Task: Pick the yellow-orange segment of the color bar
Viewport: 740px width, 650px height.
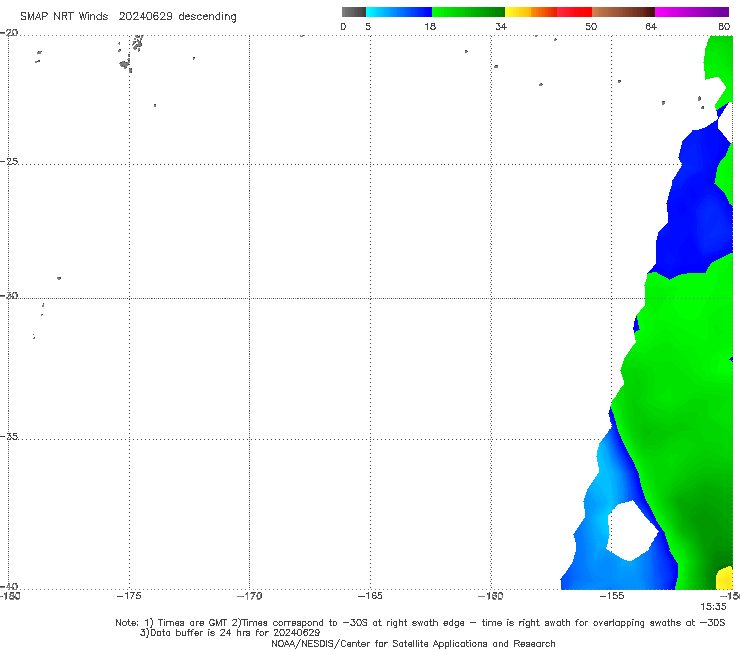Action: (x=530, y=12)
